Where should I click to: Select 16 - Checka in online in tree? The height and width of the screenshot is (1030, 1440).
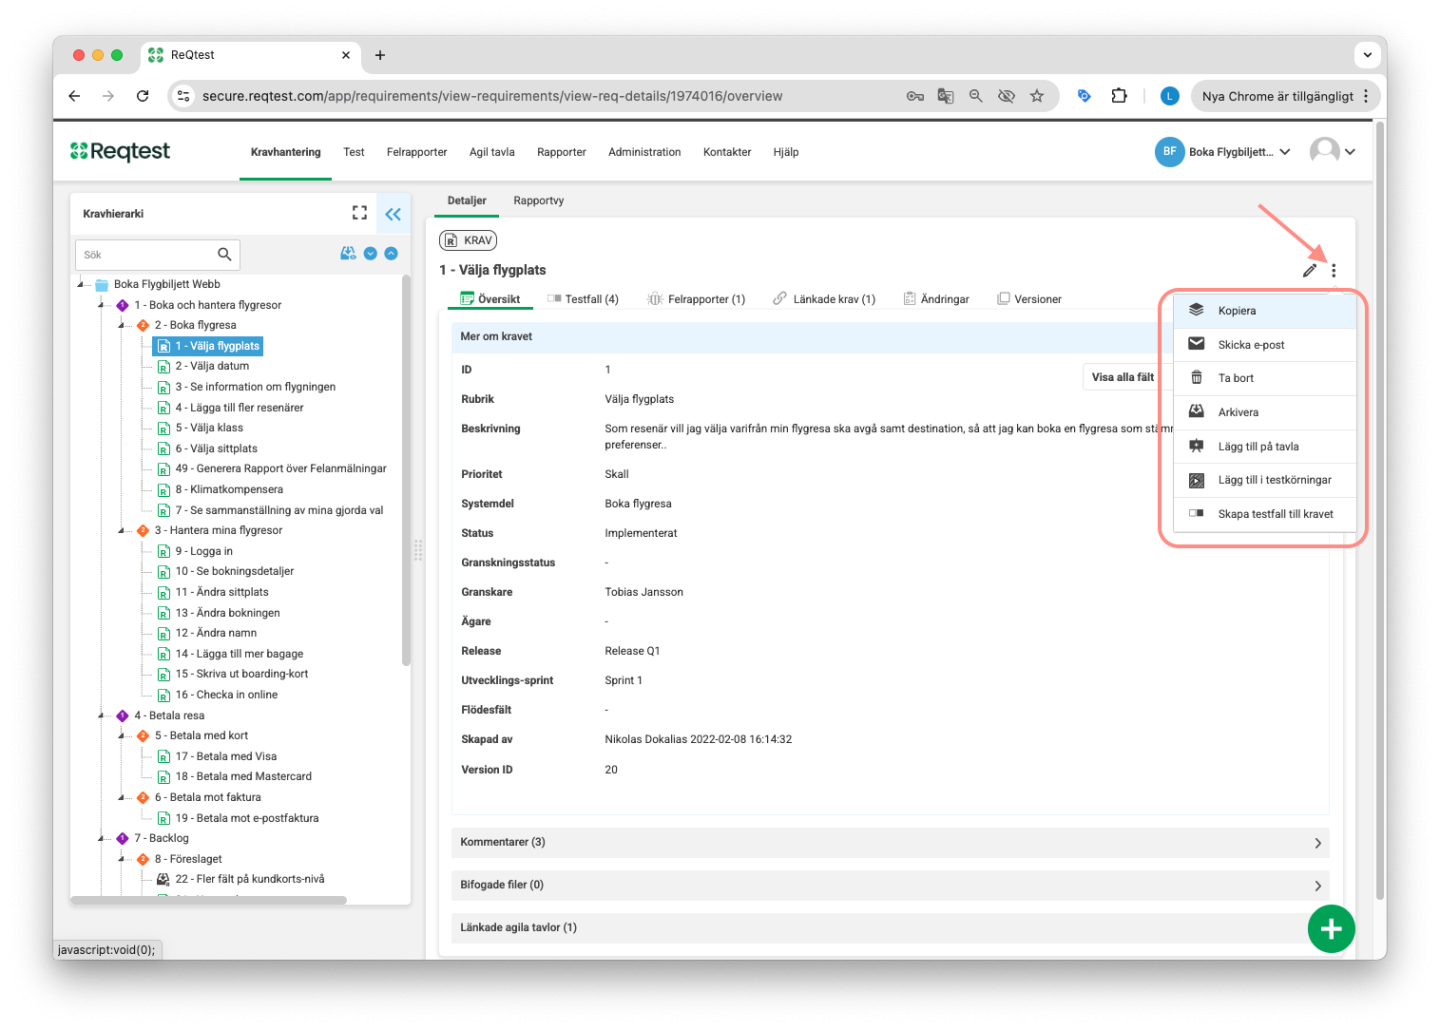point(227,694)
